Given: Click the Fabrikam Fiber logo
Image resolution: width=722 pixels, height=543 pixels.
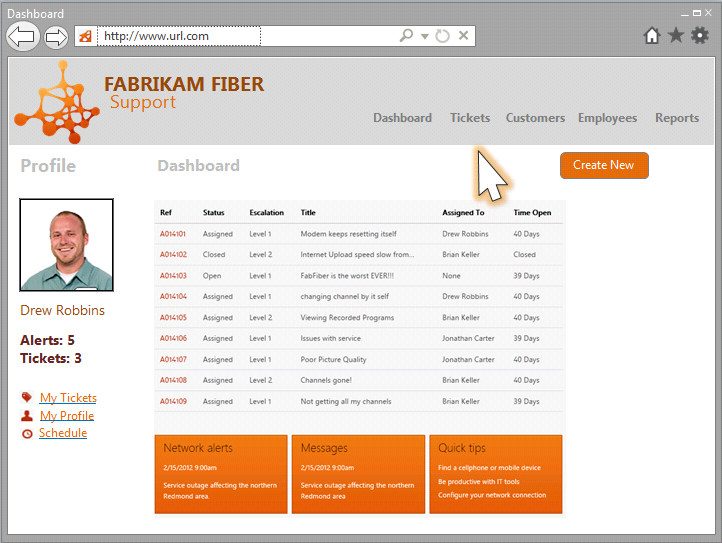Looking at the screenshot, I should (56, 101).
